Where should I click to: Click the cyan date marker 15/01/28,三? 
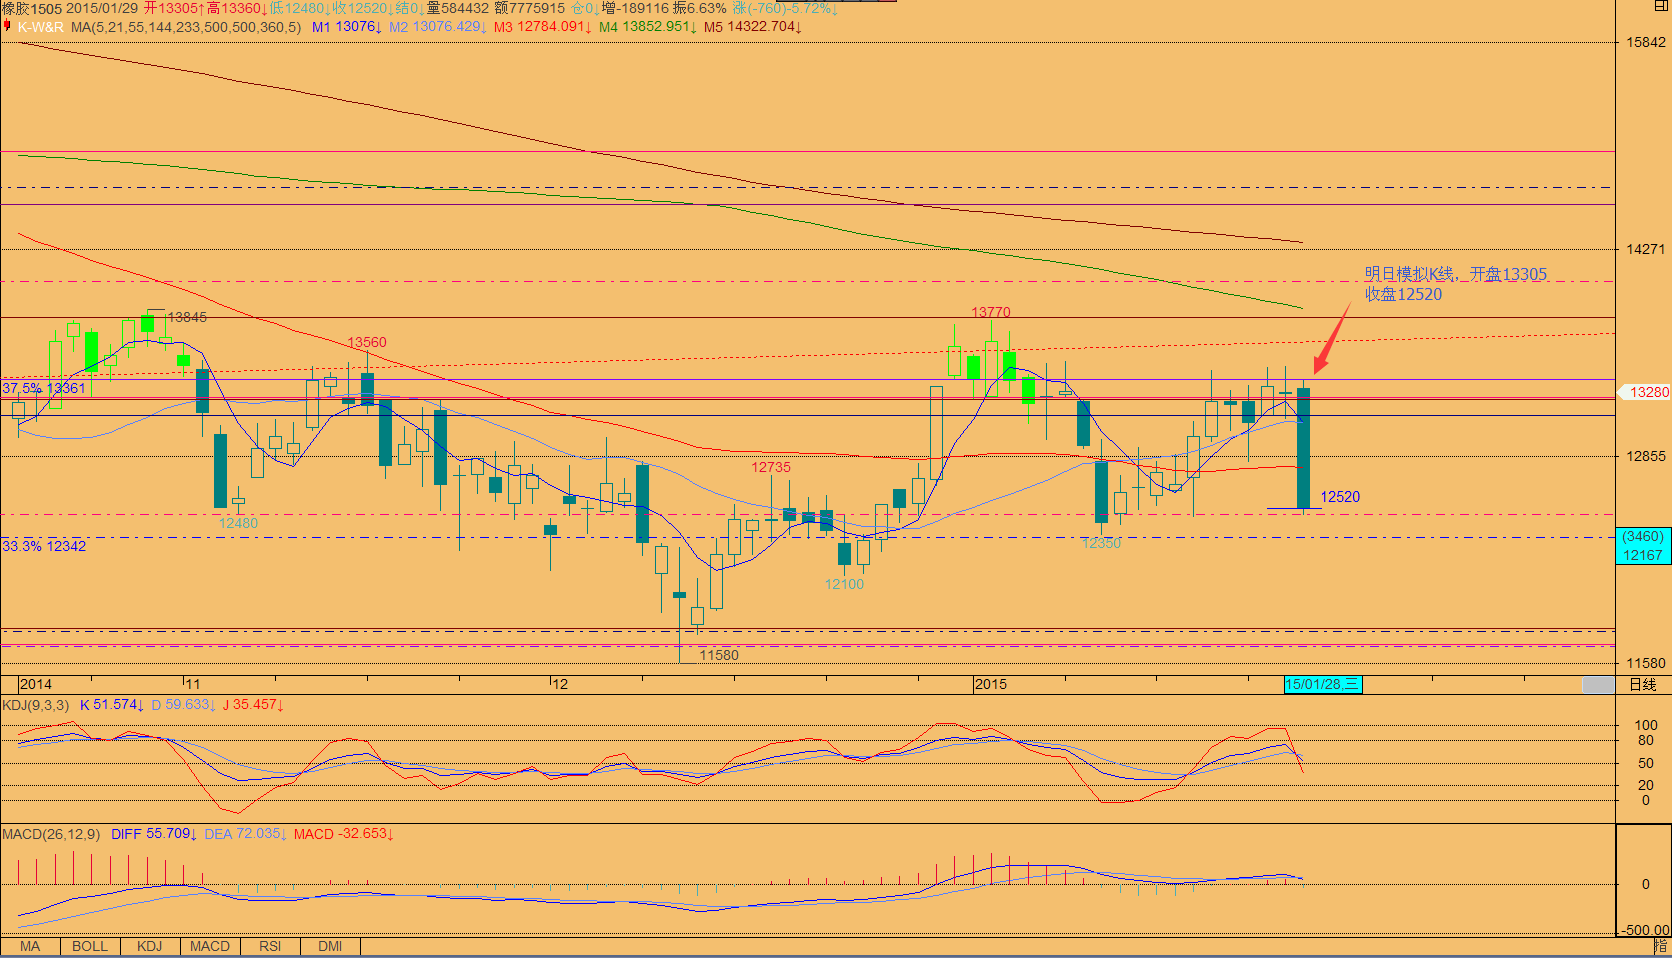coord(1323,685)
